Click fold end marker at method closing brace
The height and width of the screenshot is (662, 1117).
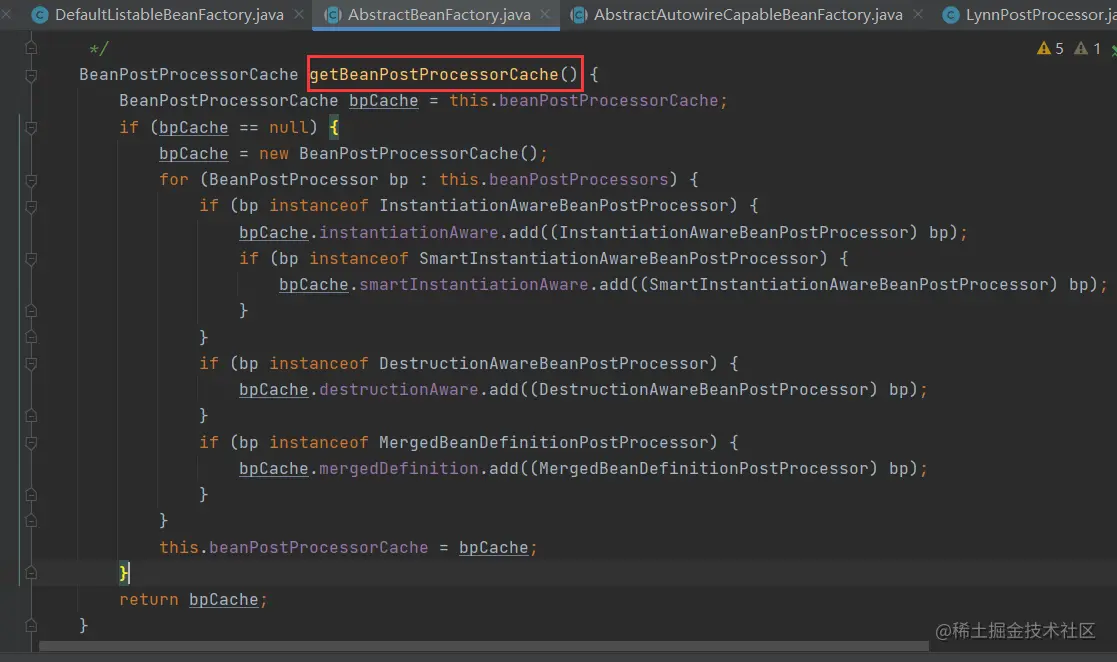point(31,626)
